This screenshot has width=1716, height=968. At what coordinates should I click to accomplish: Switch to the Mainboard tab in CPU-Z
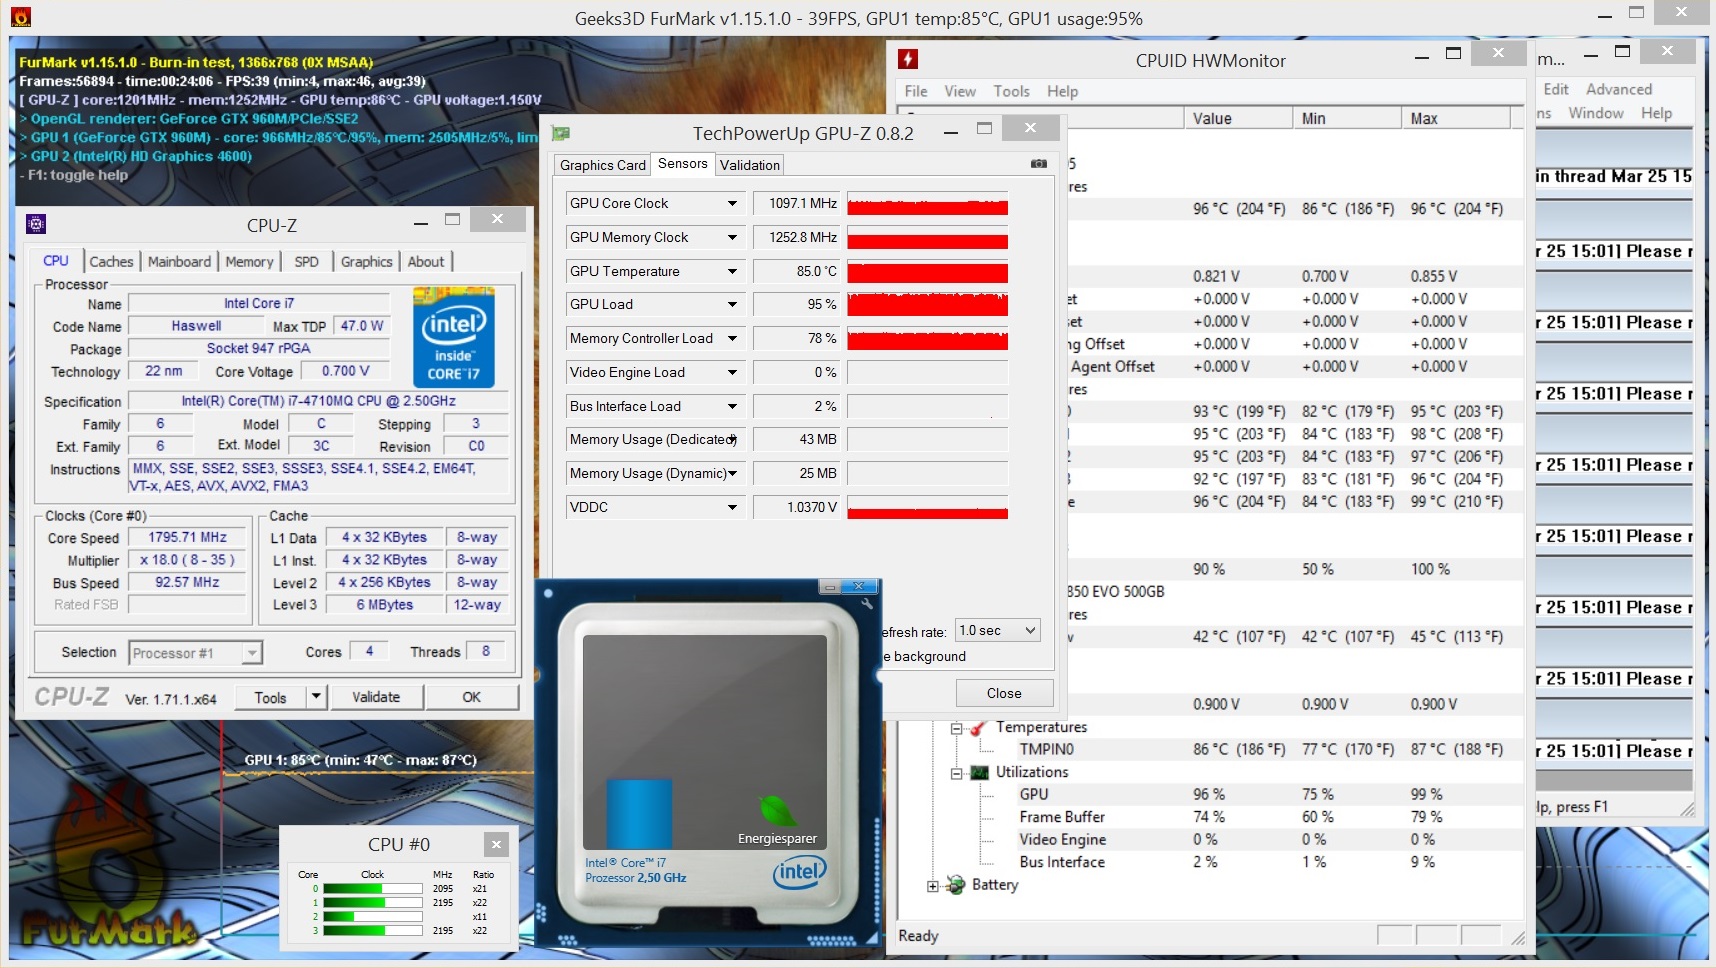point(180,262)
